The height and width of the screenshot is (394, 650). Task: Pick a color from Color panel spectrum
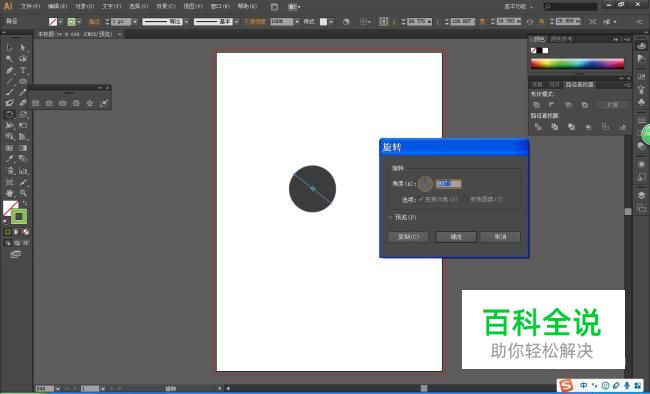pos(577,63)
